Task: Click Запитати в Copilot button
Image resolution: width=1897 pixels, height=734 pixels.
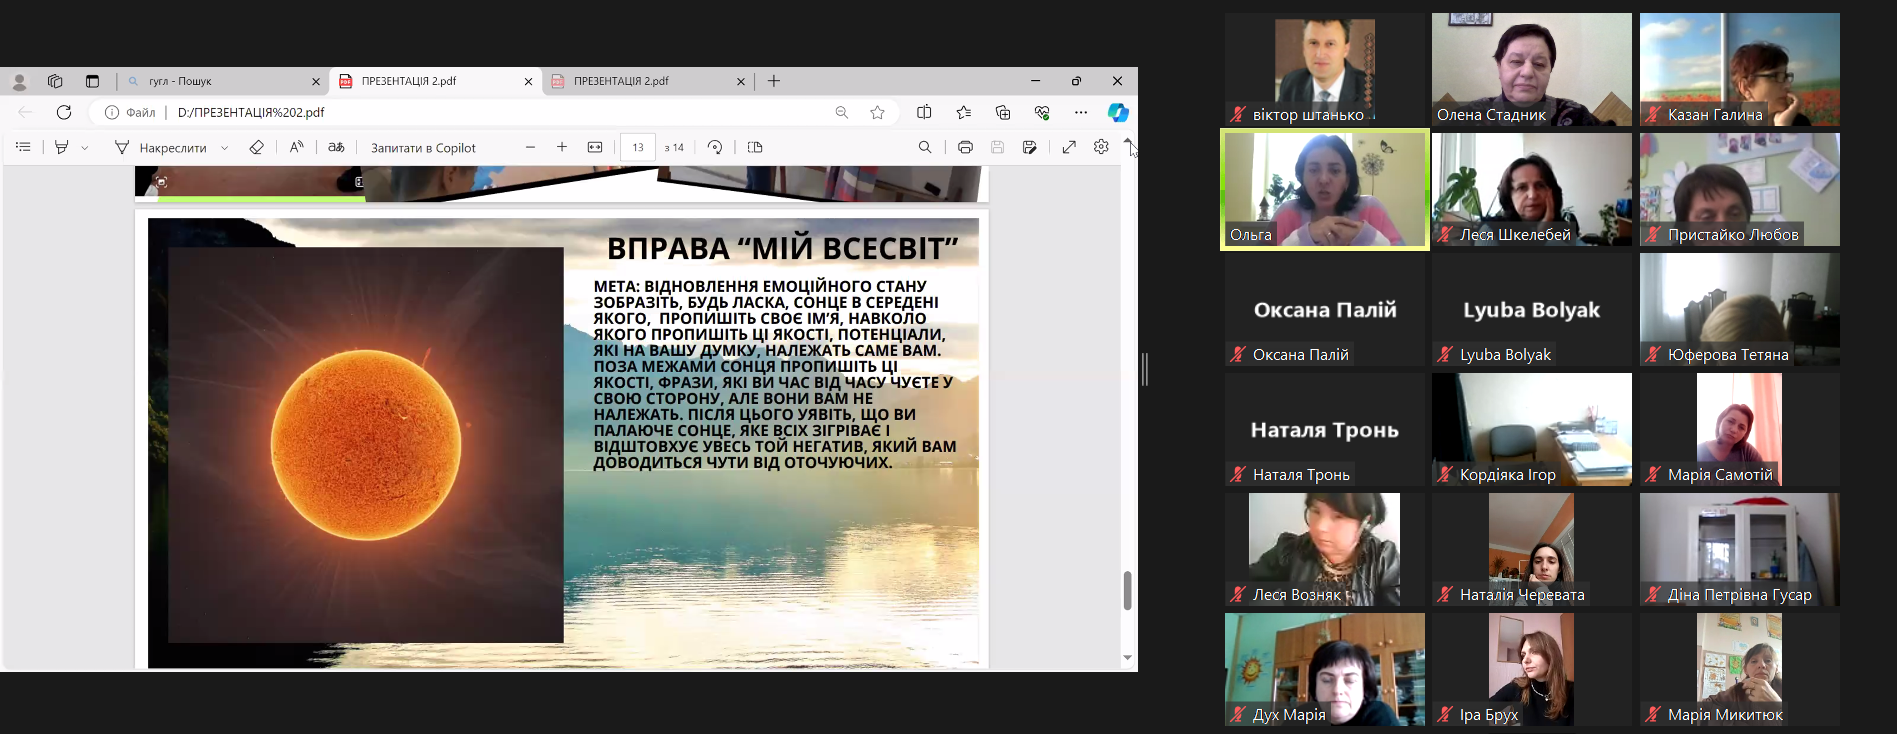Action: pos(423,148)
